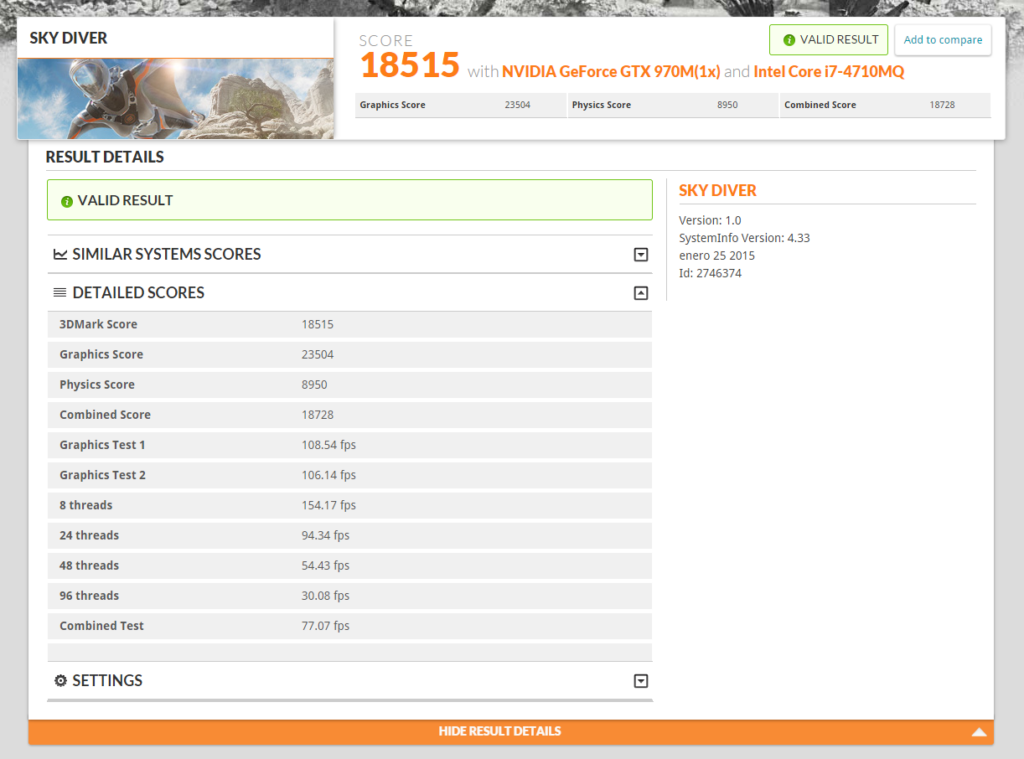
Task: Expand the Settings section arrow
Action: 641,681
